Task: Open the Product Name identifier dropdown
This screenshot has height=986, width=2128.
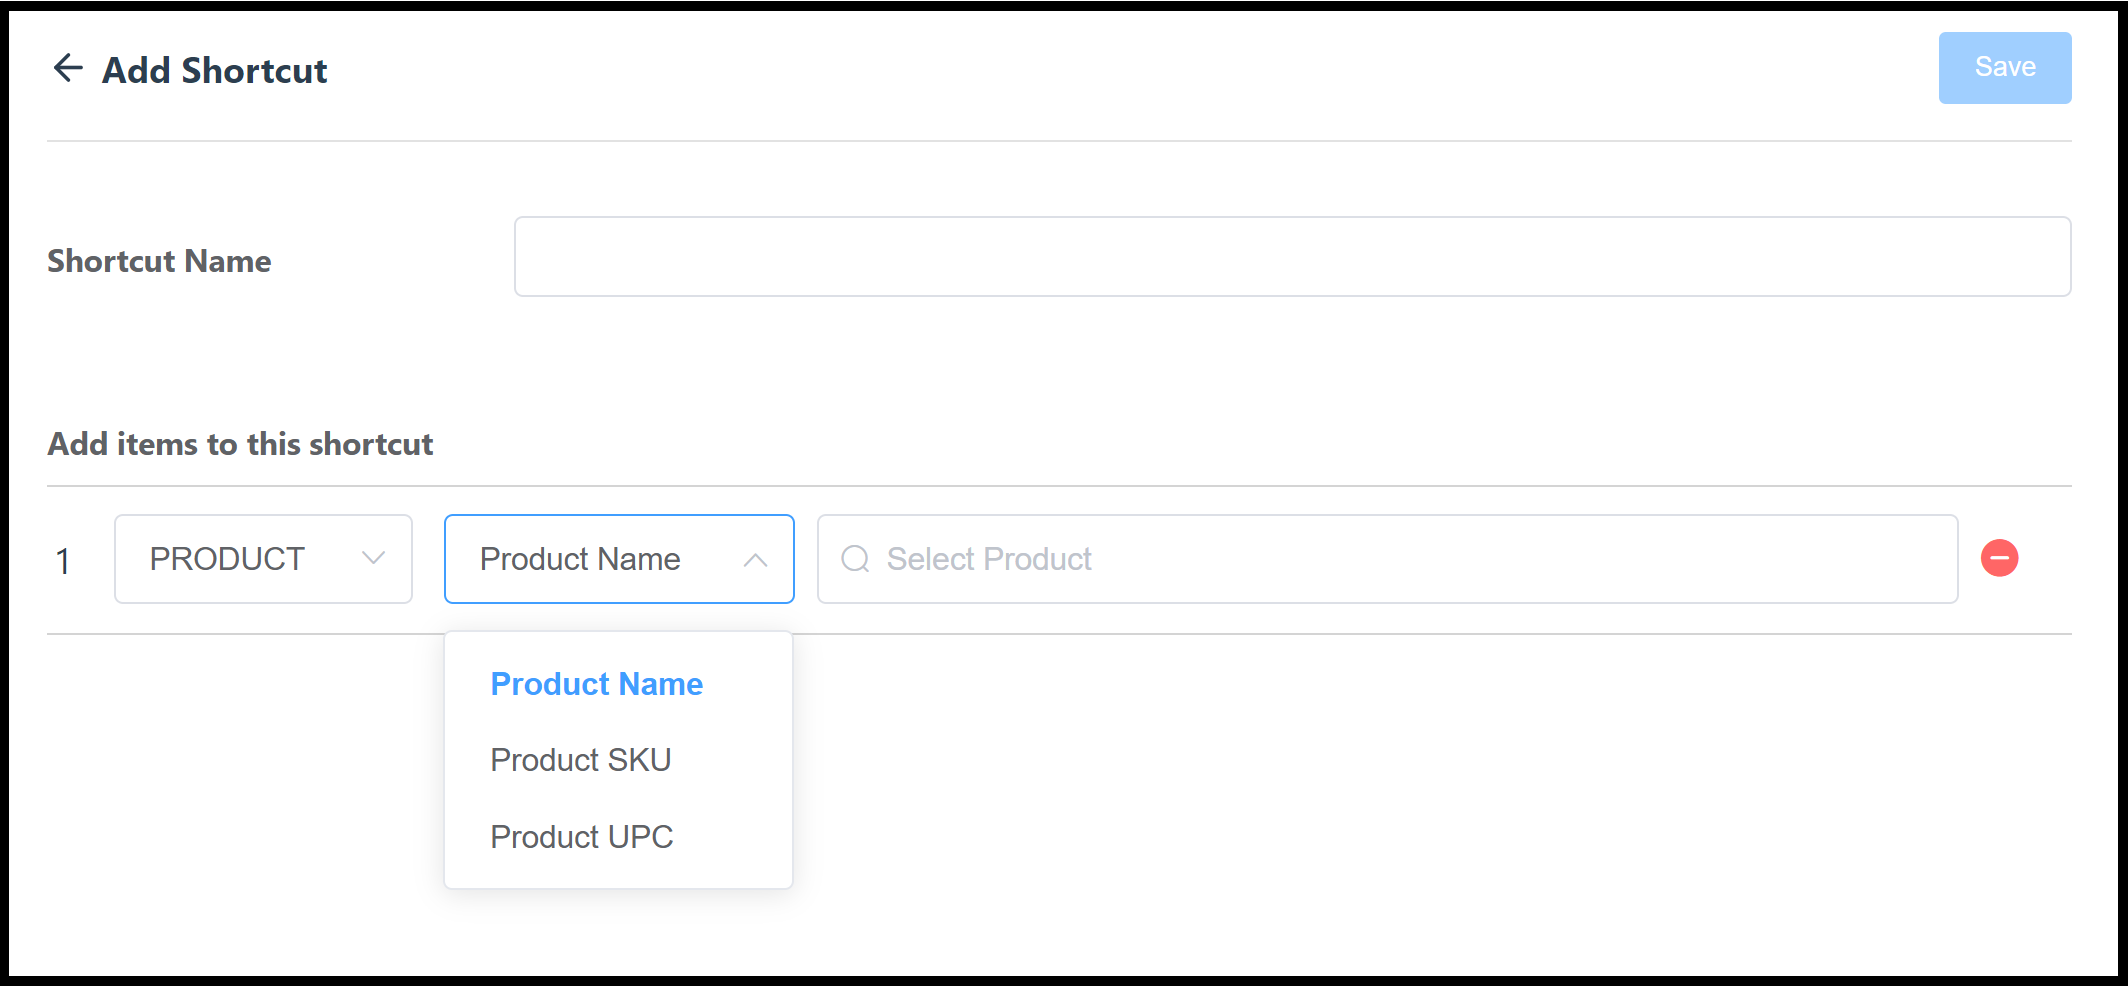Action: point(618,559)
